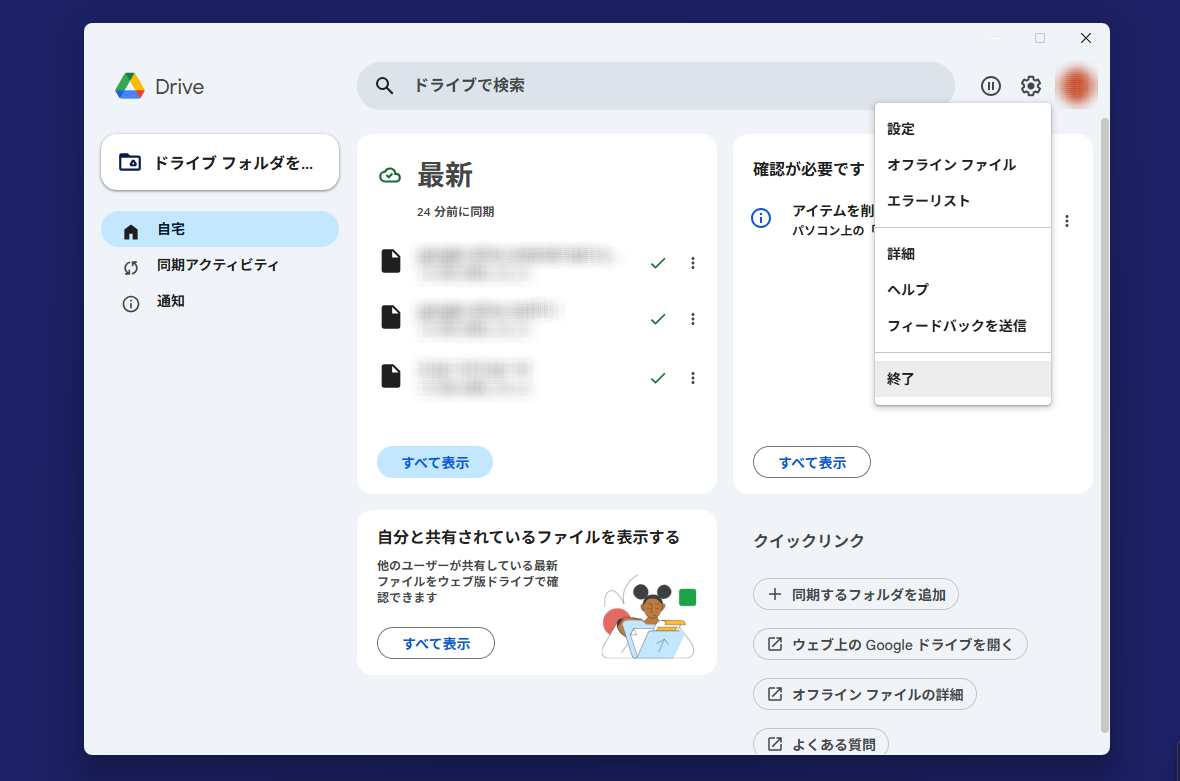Click the ドライブ フォルダを... button
Viewport: 1180px width, 781px height.
pos(220,162)
